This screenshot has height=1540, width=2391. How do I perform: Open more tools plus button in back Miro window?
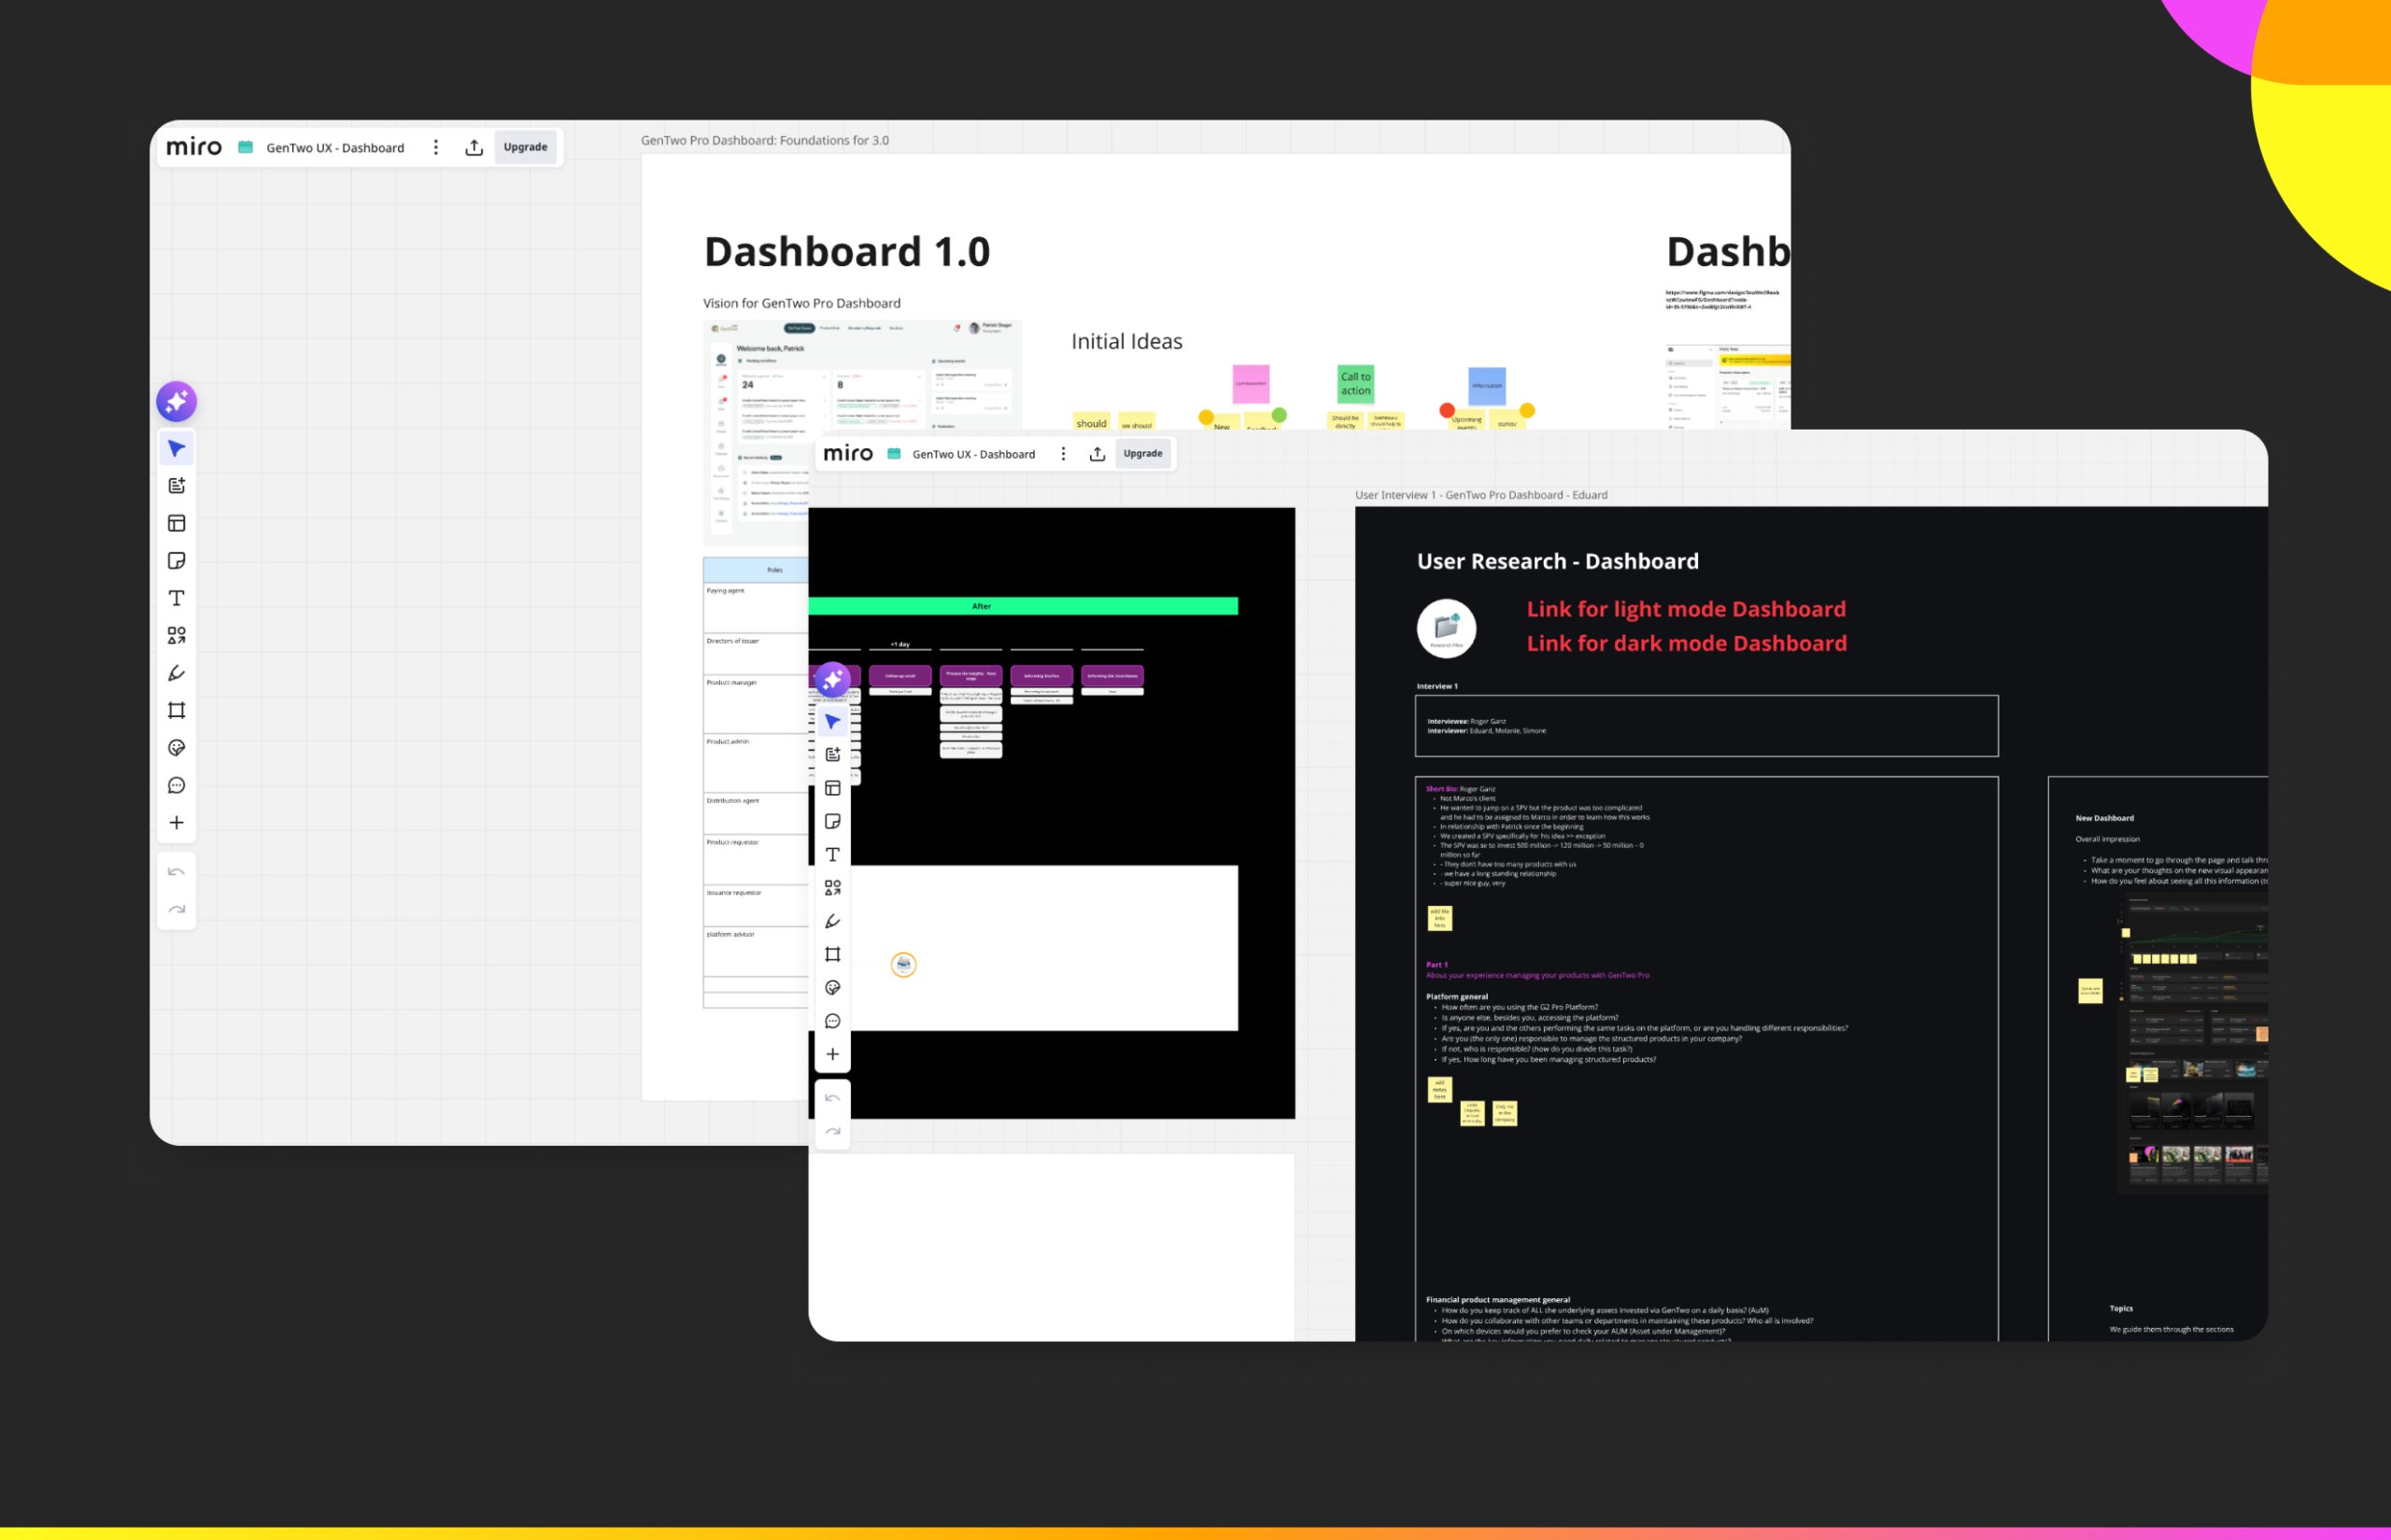coord(176,823)
